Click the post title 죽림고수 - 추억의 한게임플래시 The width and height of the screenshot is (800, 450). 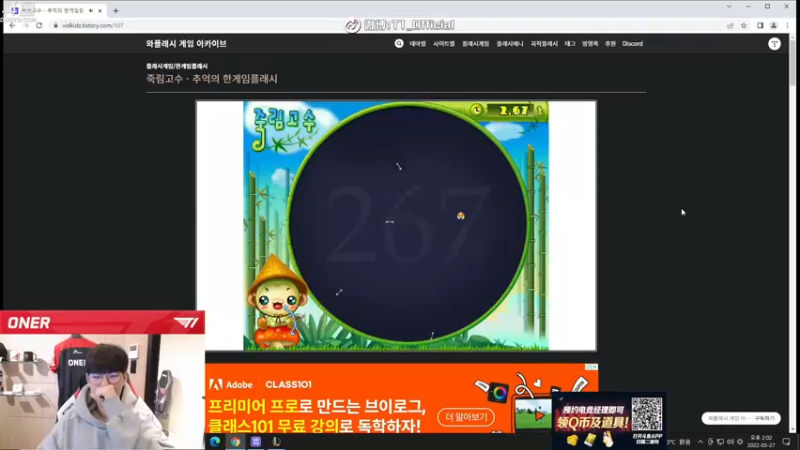point(212,79)
